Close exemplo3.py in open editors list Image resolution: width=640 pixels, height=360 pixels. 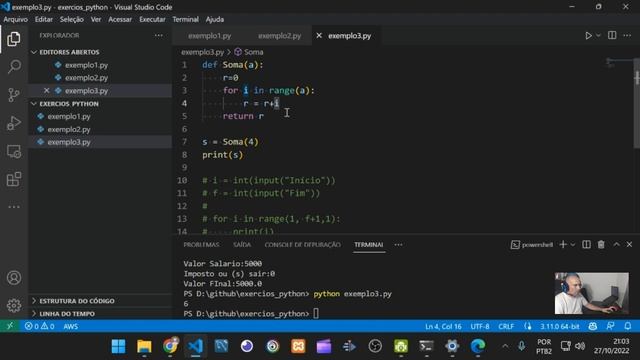coord(47,90)
